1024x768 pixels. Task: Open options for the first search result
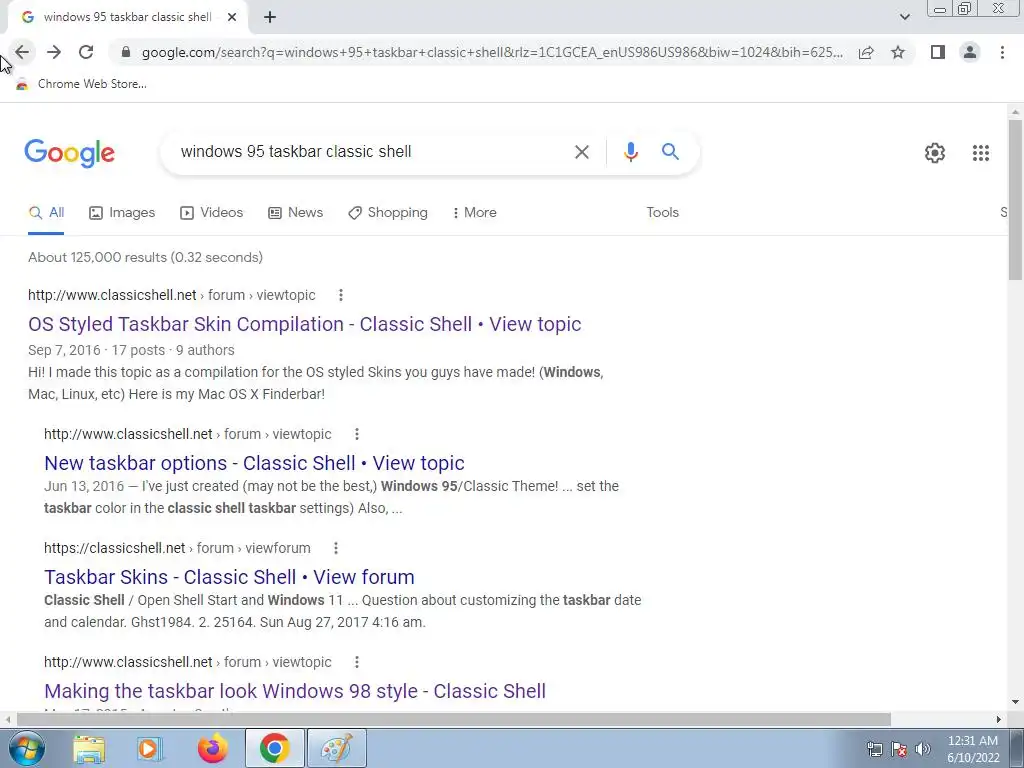click(x=340, y=295)
